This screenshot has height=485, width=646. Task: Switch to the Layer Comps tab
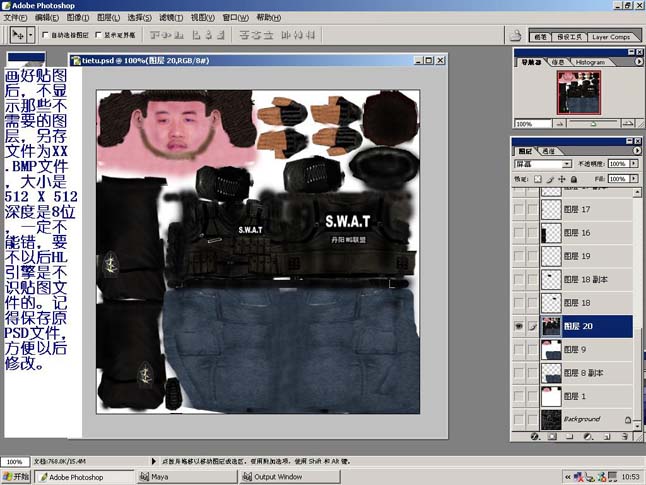[611, 37]
